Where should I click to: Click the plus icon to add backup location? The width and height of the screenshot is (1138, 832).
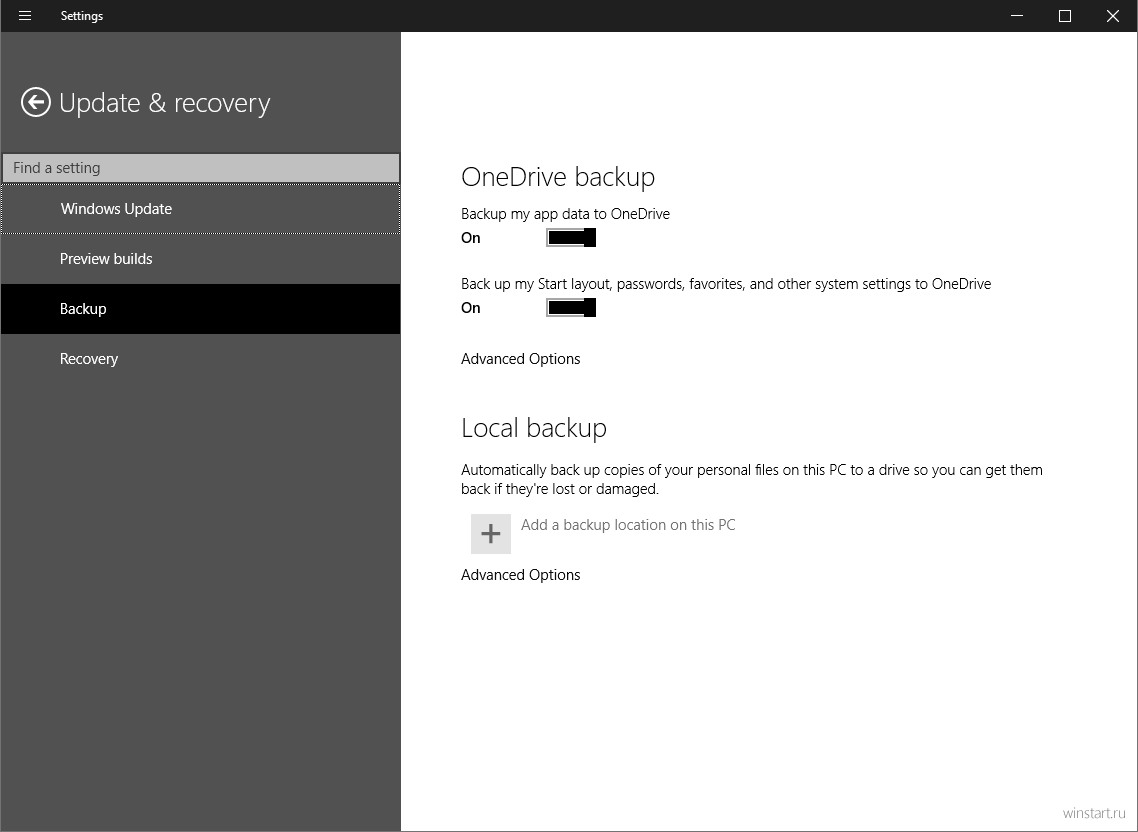pyautogui.click(x=491, y=534)
